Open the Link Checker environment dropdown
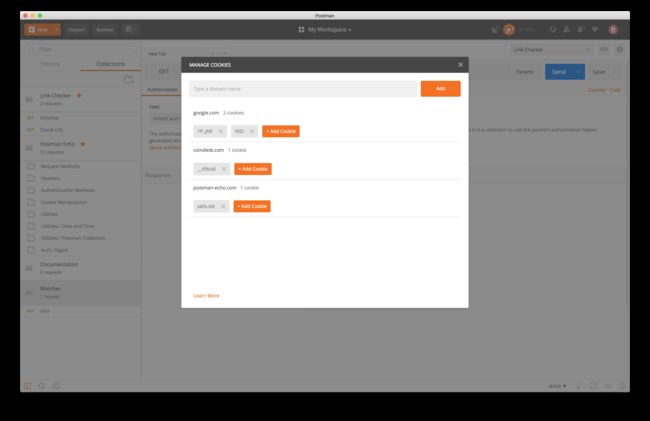This screenshot has height=421, width=650. click(x=551, y=50)
